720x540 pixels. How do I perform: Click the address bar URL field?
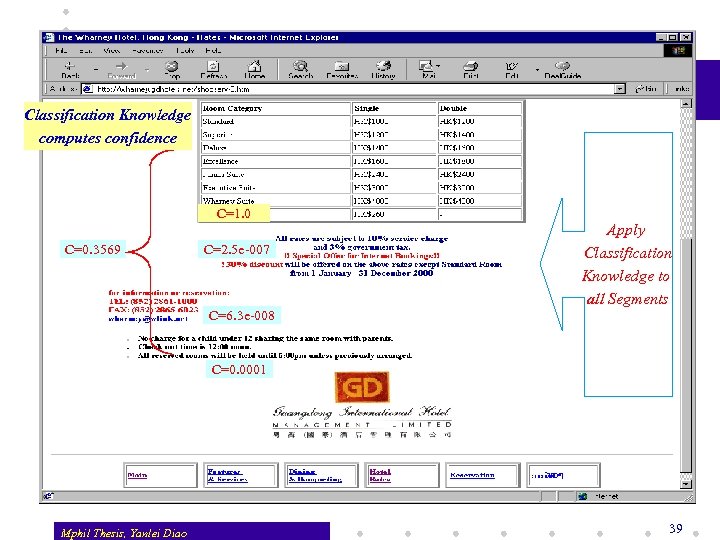354,89
